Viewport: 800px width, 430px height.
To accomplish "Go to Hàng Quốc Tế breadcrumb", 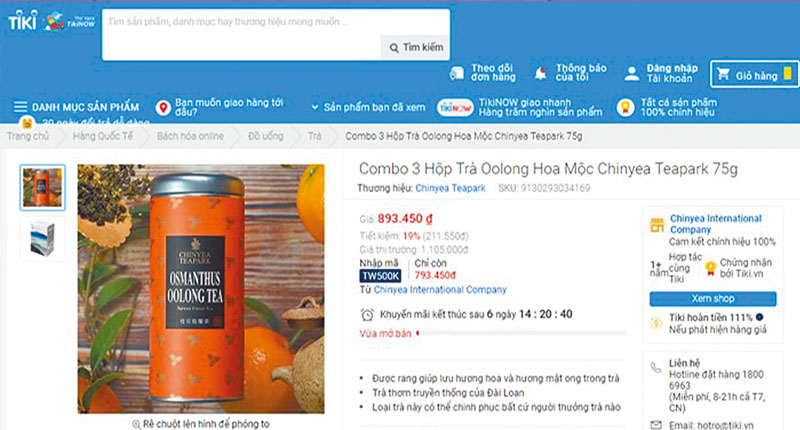I will point(103,136).
